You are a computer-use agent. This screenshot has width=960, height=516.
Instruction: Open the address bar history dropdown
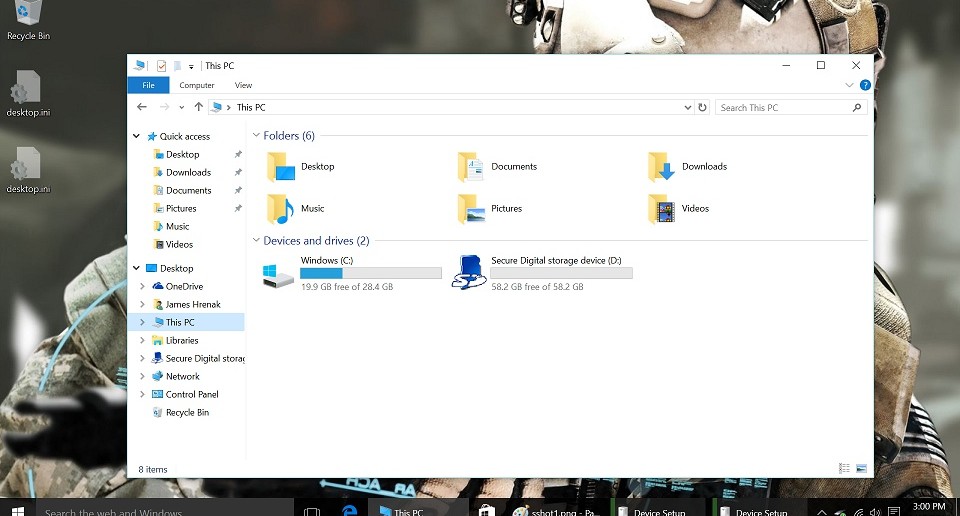click(x=688, y=107)
